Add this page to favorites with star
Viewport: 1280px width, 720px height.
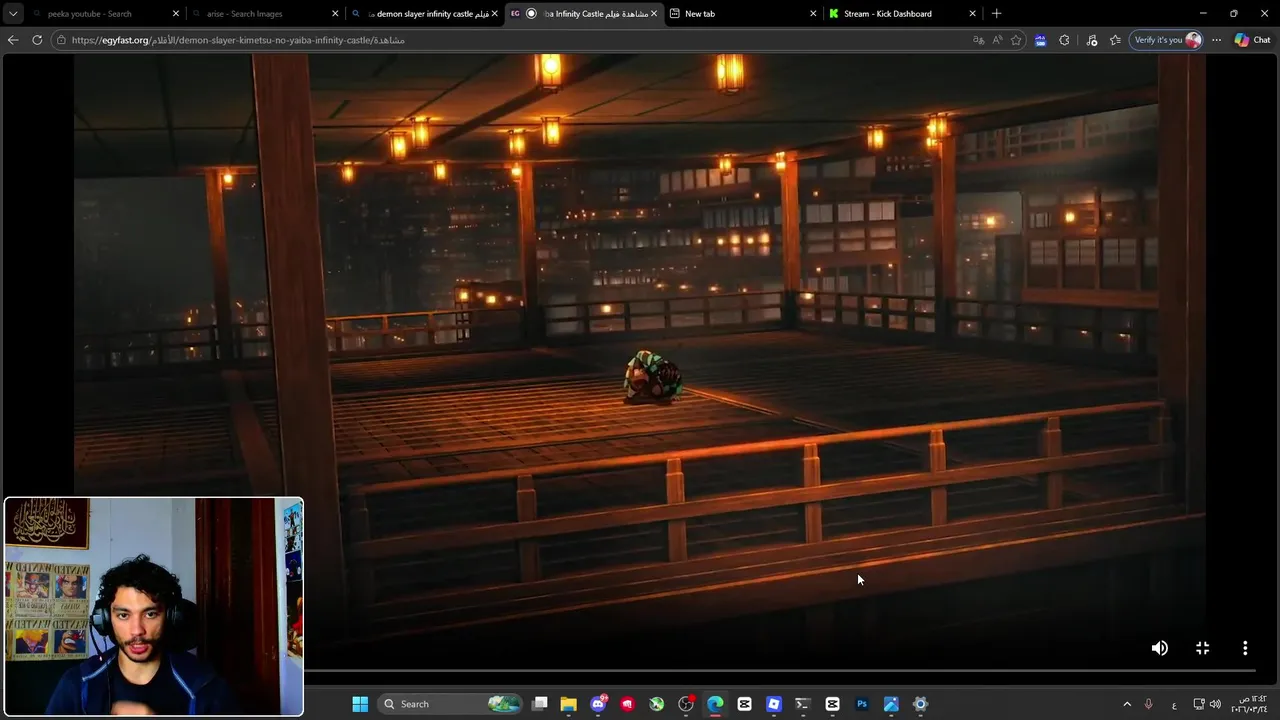click(1016, 40)
